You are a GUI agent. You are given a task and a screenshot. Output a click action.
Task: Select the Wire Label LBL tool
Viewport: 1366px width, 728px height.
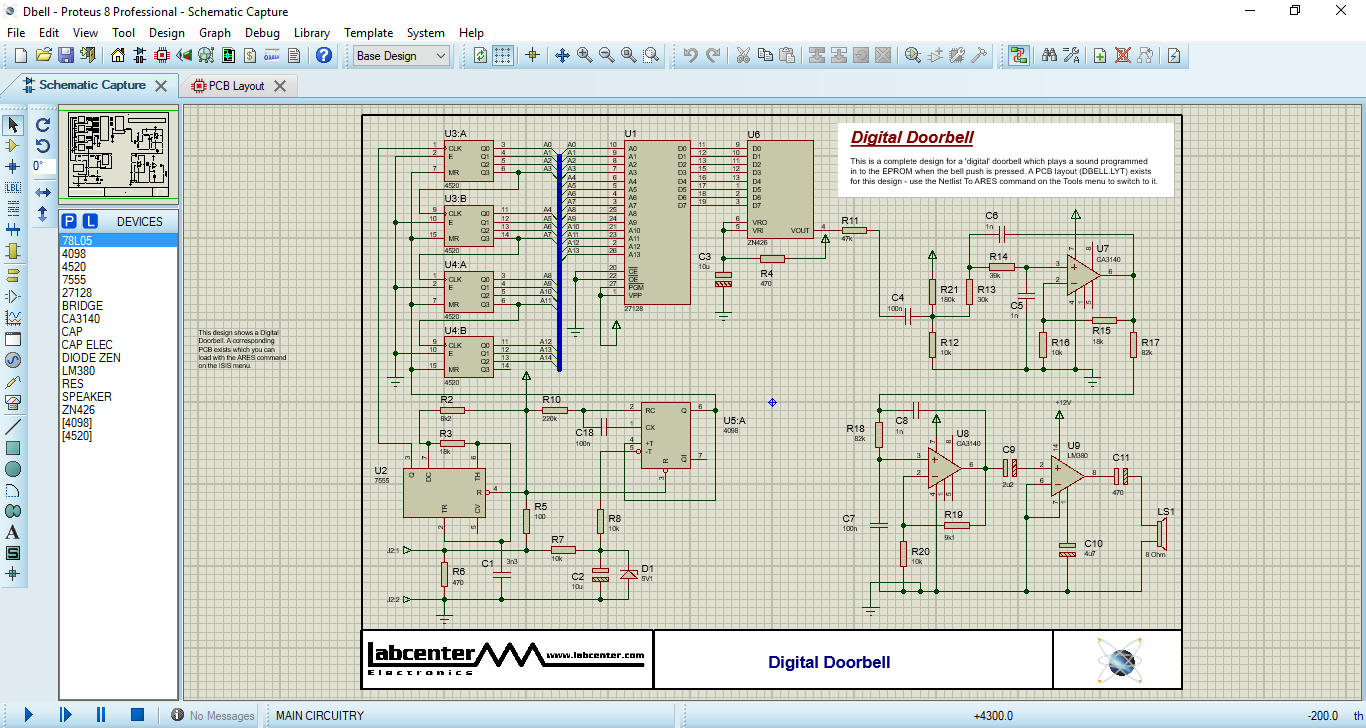point(13,187)
